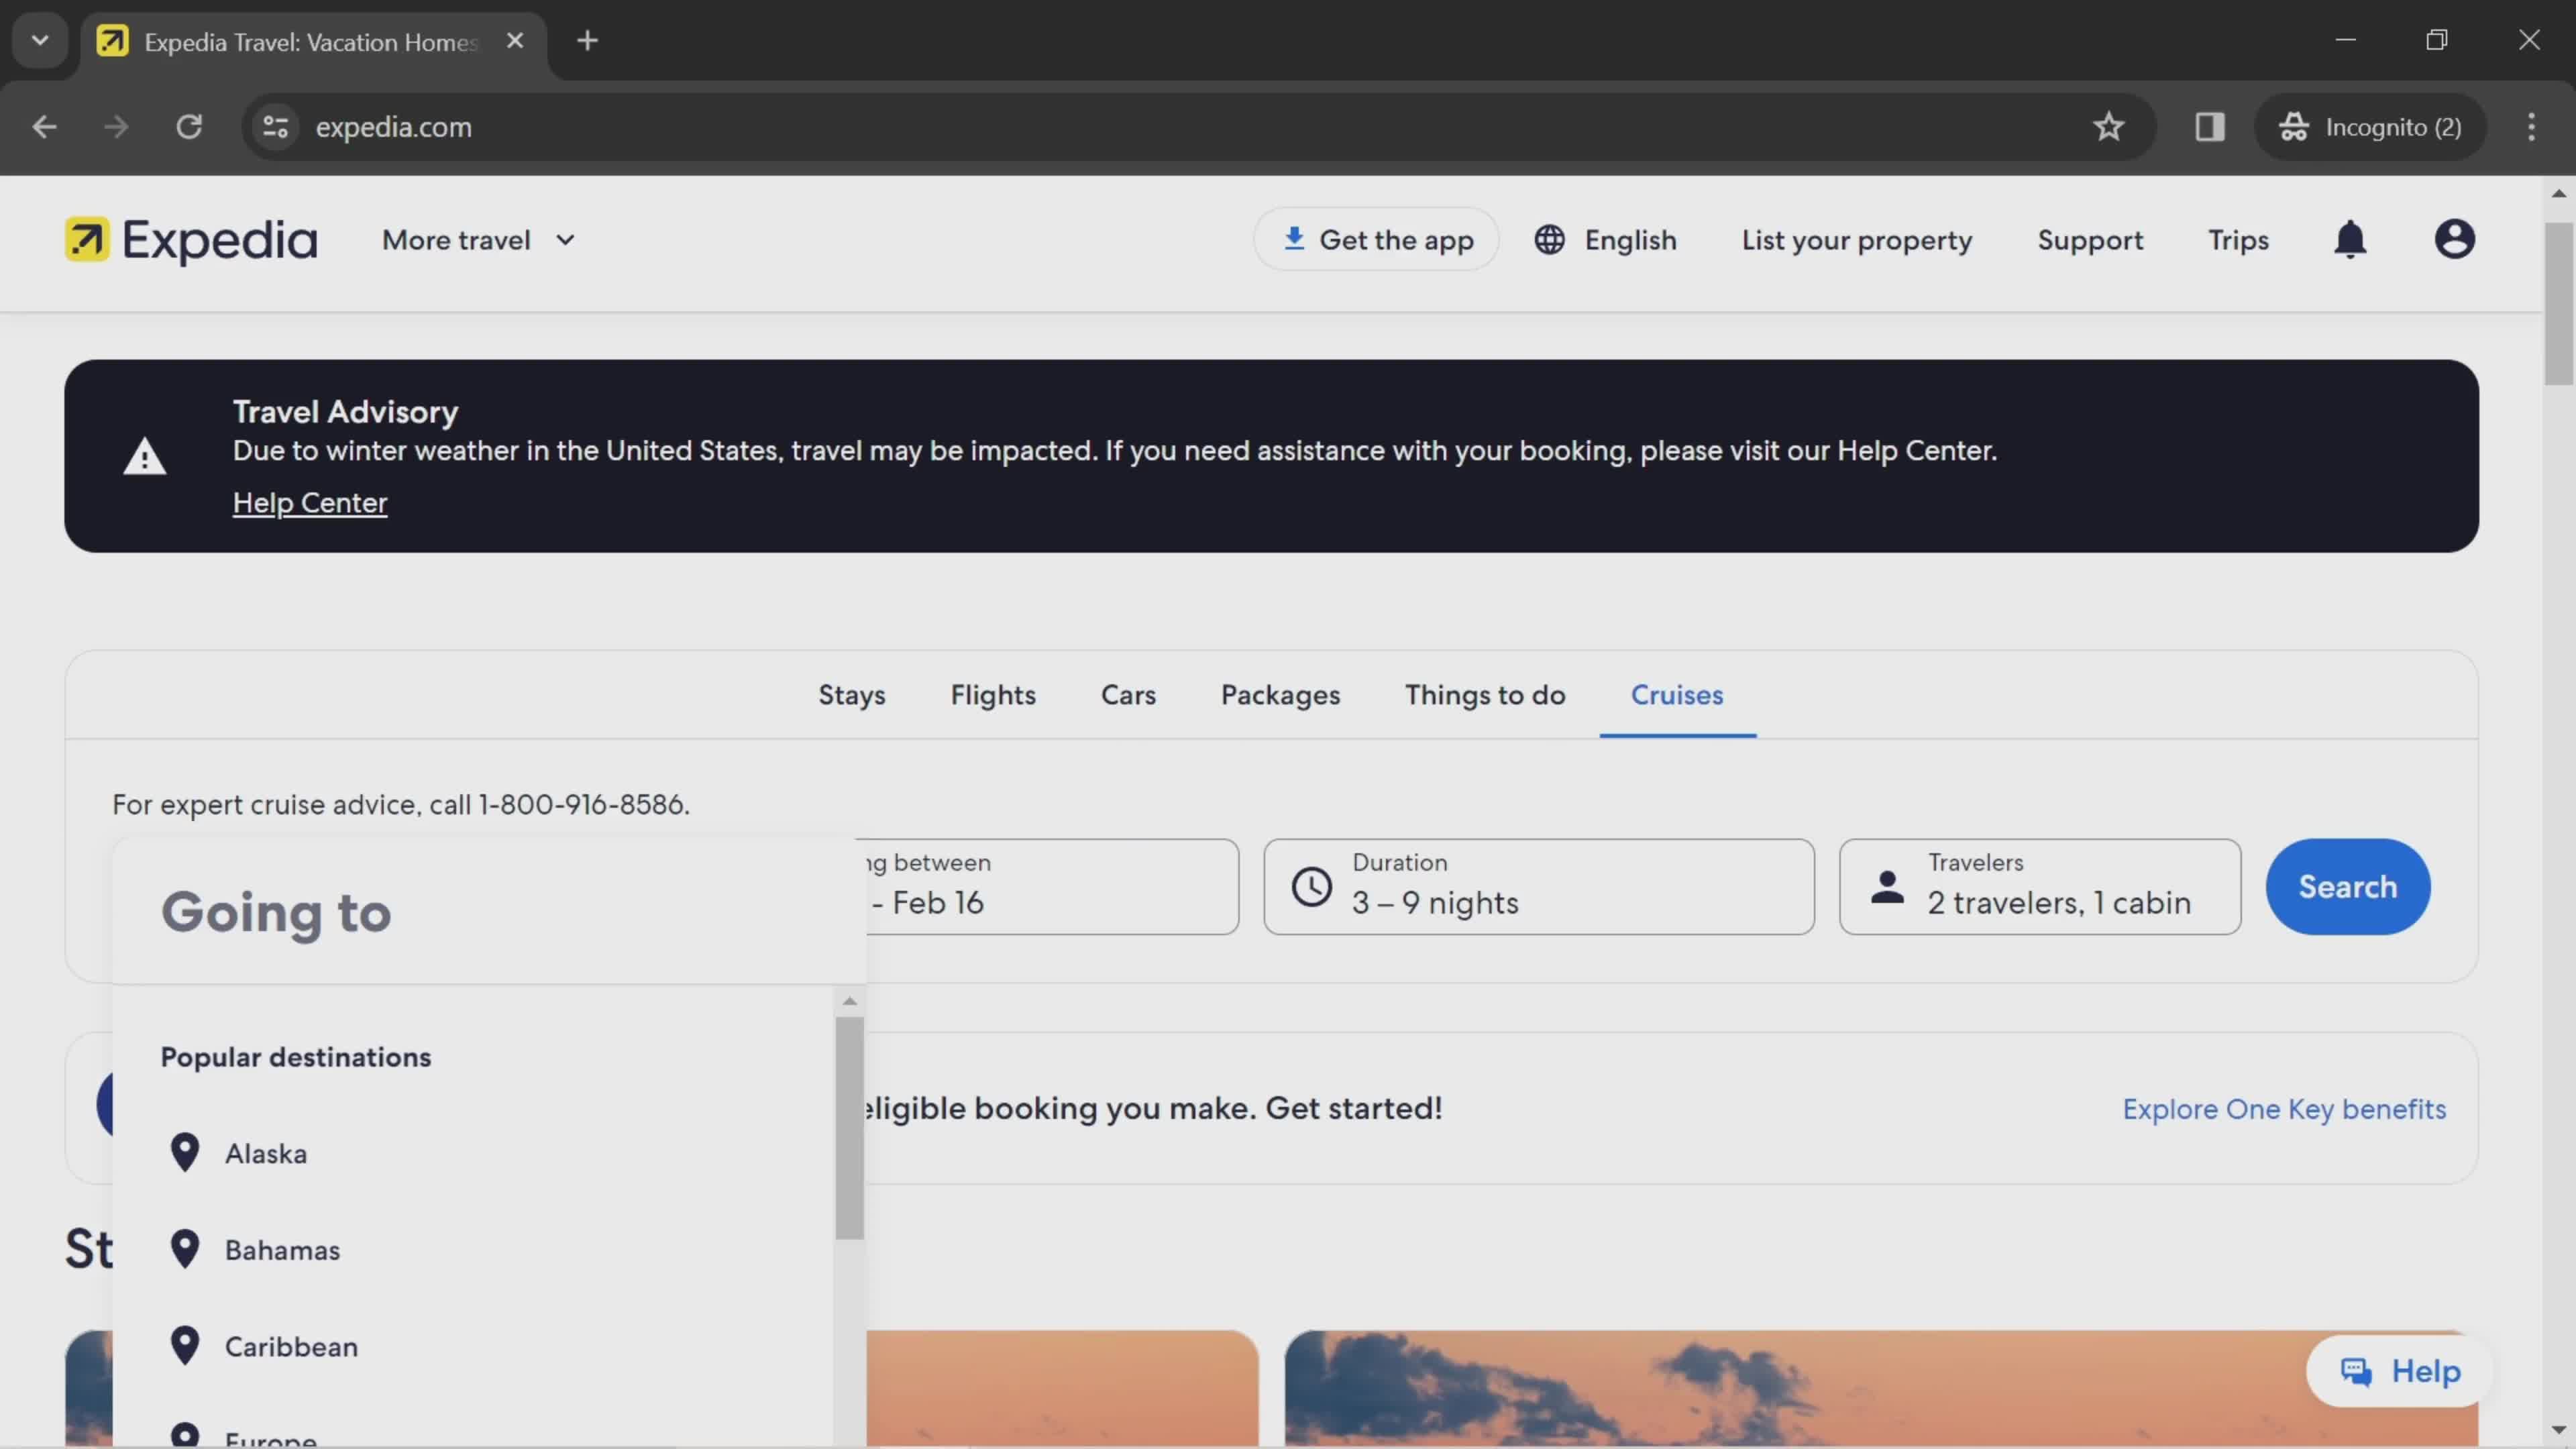2576x1449 pixels.
Task: Open the Support link
Action: [x=2090, y=240]
